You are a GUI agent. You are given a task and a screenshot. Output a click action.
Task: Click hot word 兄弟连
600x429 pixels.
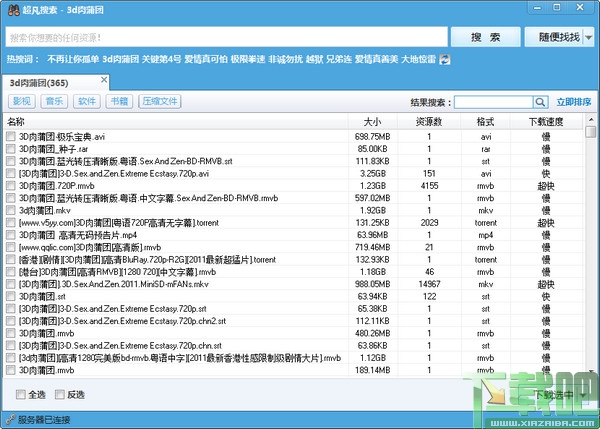(x=339, y=59)
